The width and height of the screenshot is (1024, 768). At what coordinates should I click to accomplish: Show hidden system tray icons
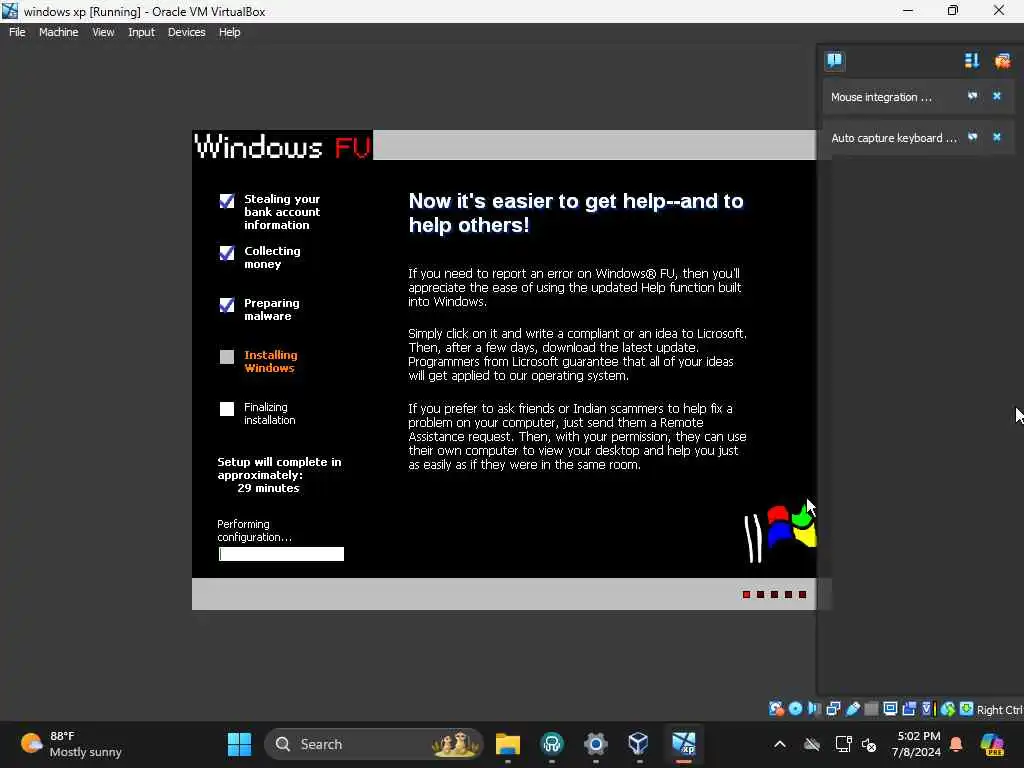click(780, 744)
